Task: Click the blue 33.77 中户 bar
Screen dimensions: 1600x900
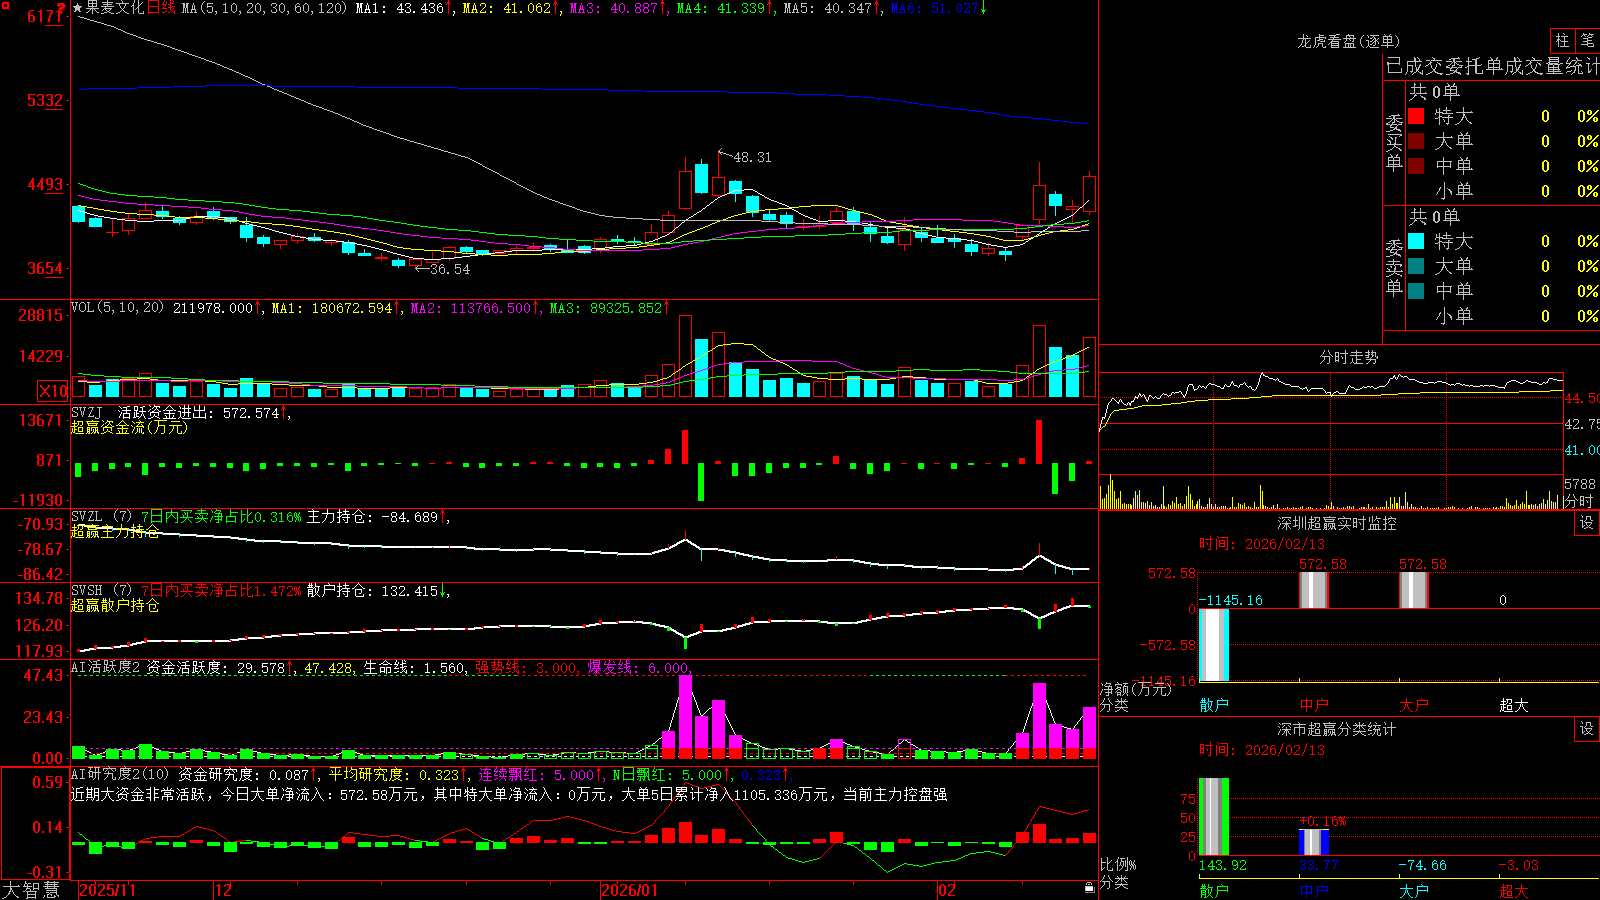Action: pos(1314,842)
